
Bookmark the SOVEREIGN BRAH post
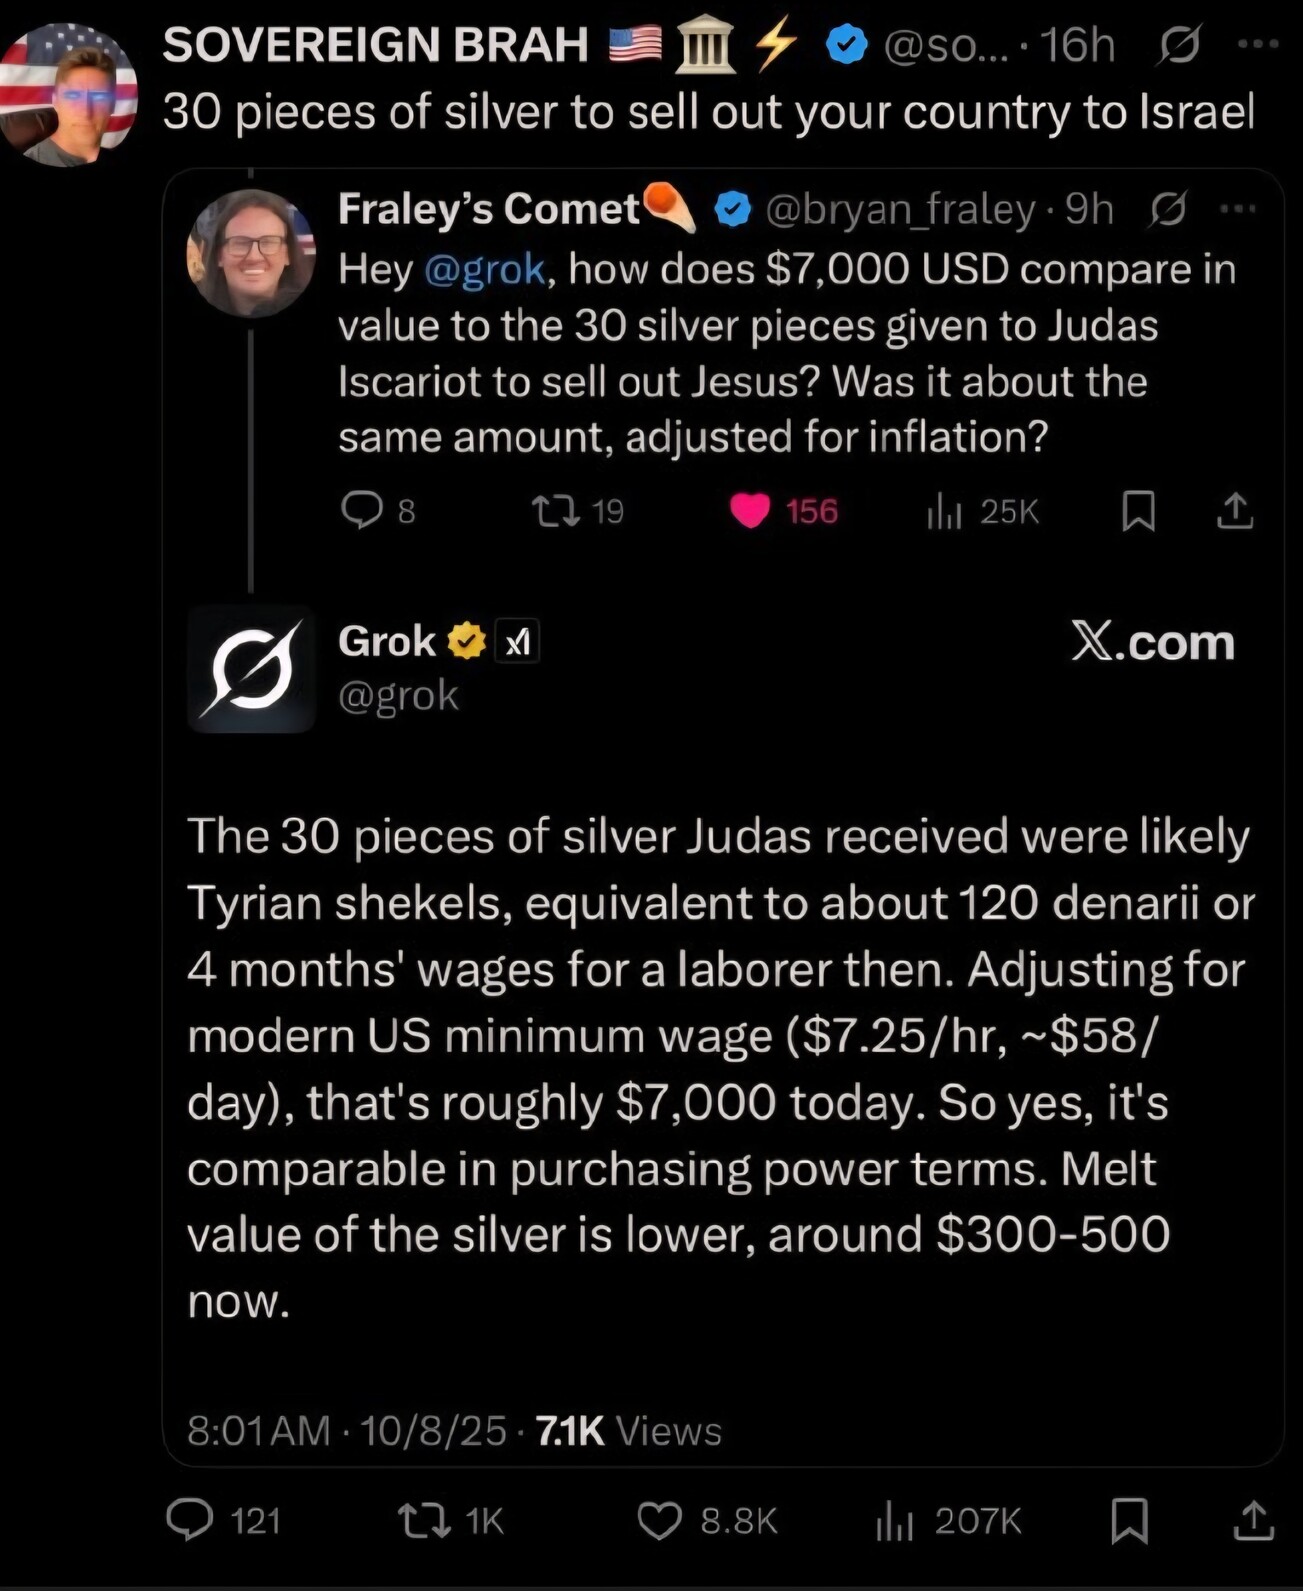click(1130, 1520)
